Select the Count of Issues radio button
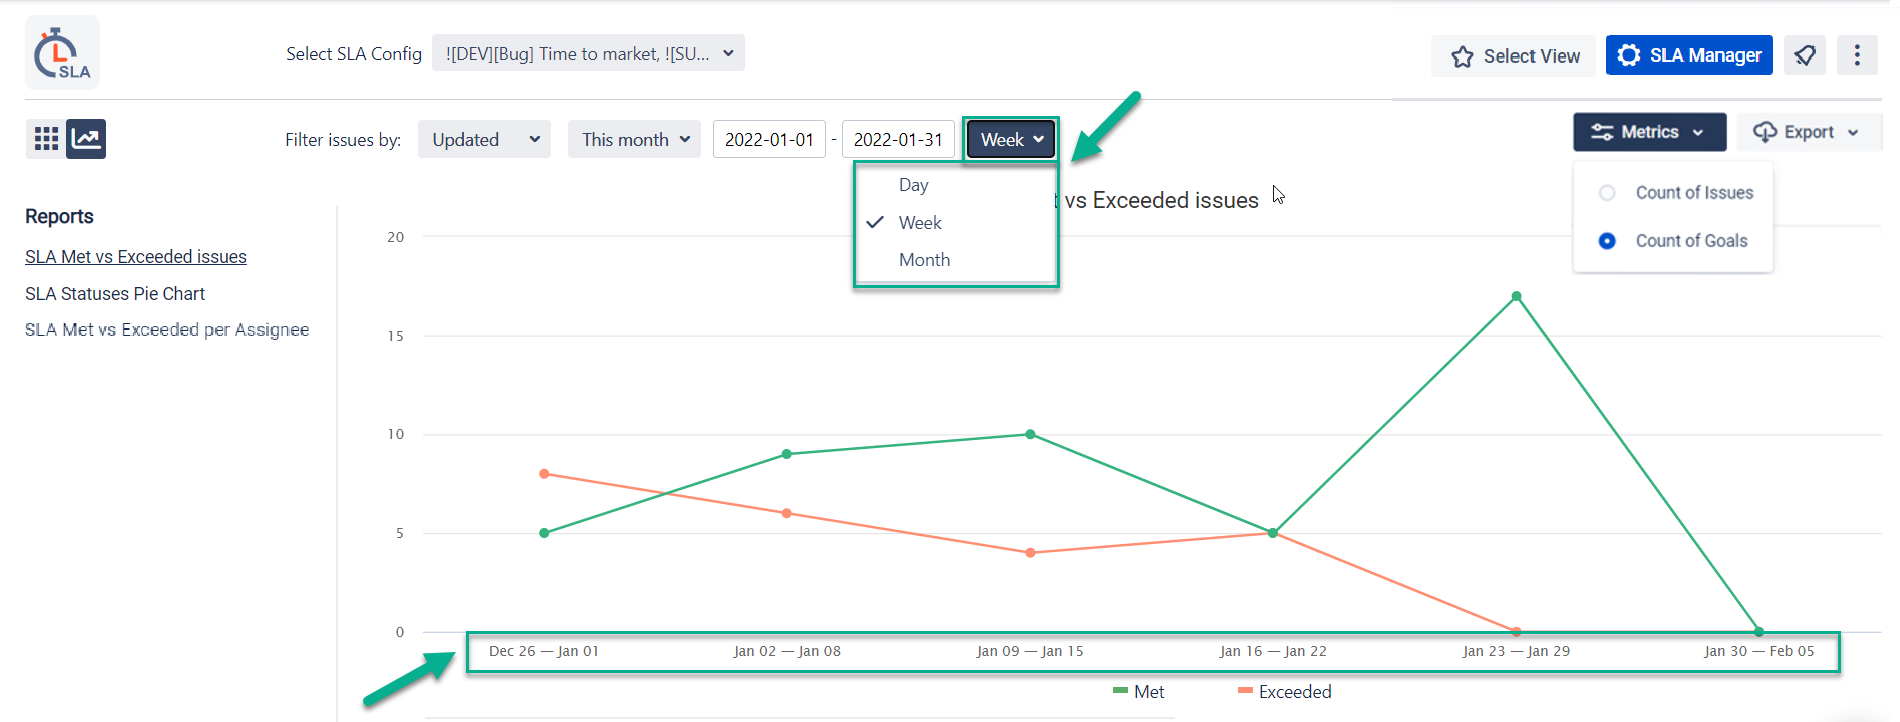1900x722 pixels. coord(1607,193)
